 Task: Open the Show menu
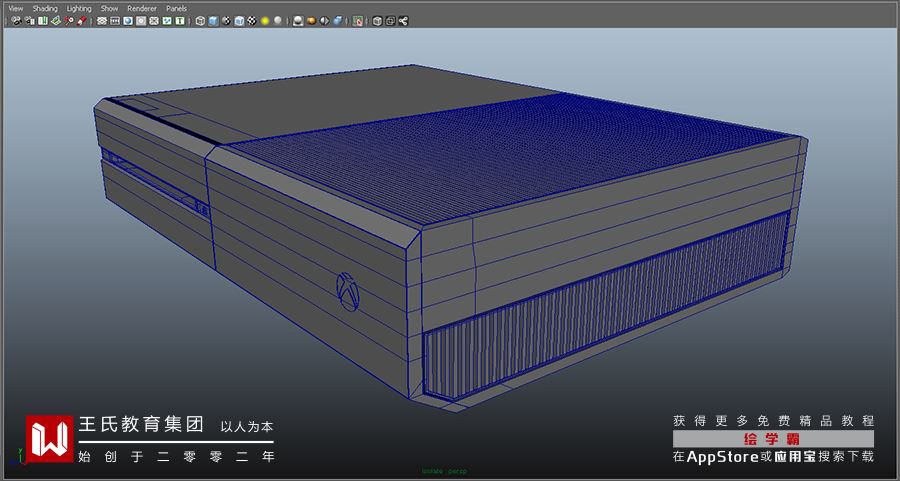tap(109, 9)
